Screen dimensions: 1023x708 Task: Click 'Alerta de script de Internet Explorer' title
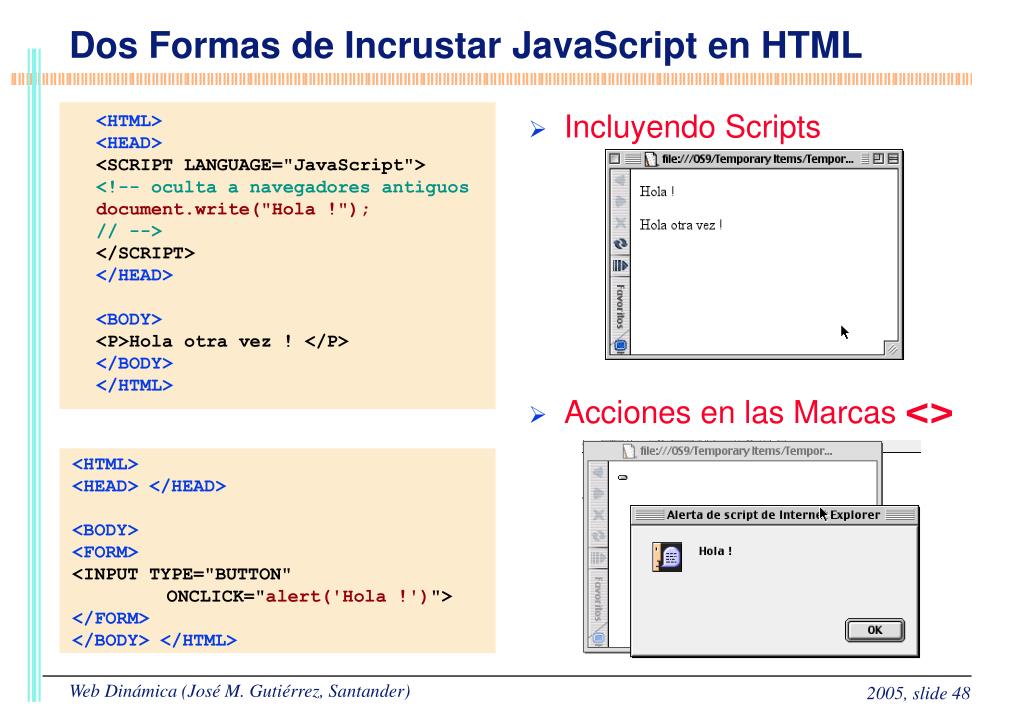pos(773,515)
